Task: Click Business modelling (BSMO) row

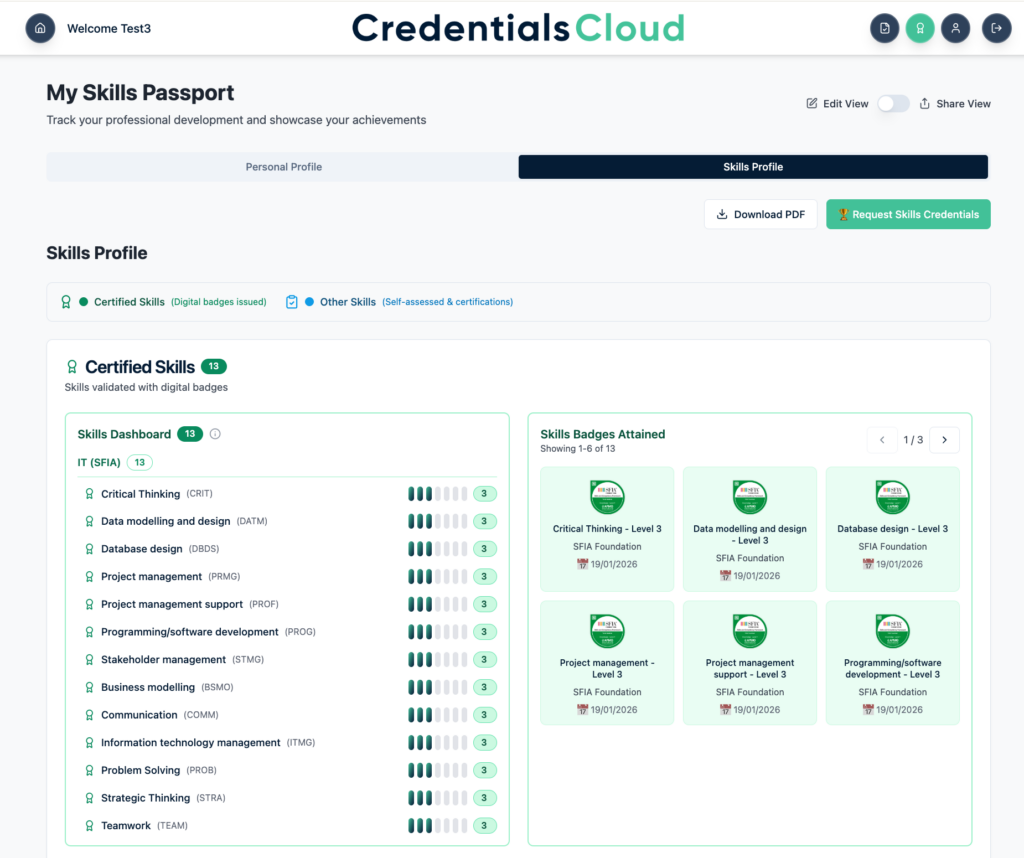Action: tap(287, 687)
